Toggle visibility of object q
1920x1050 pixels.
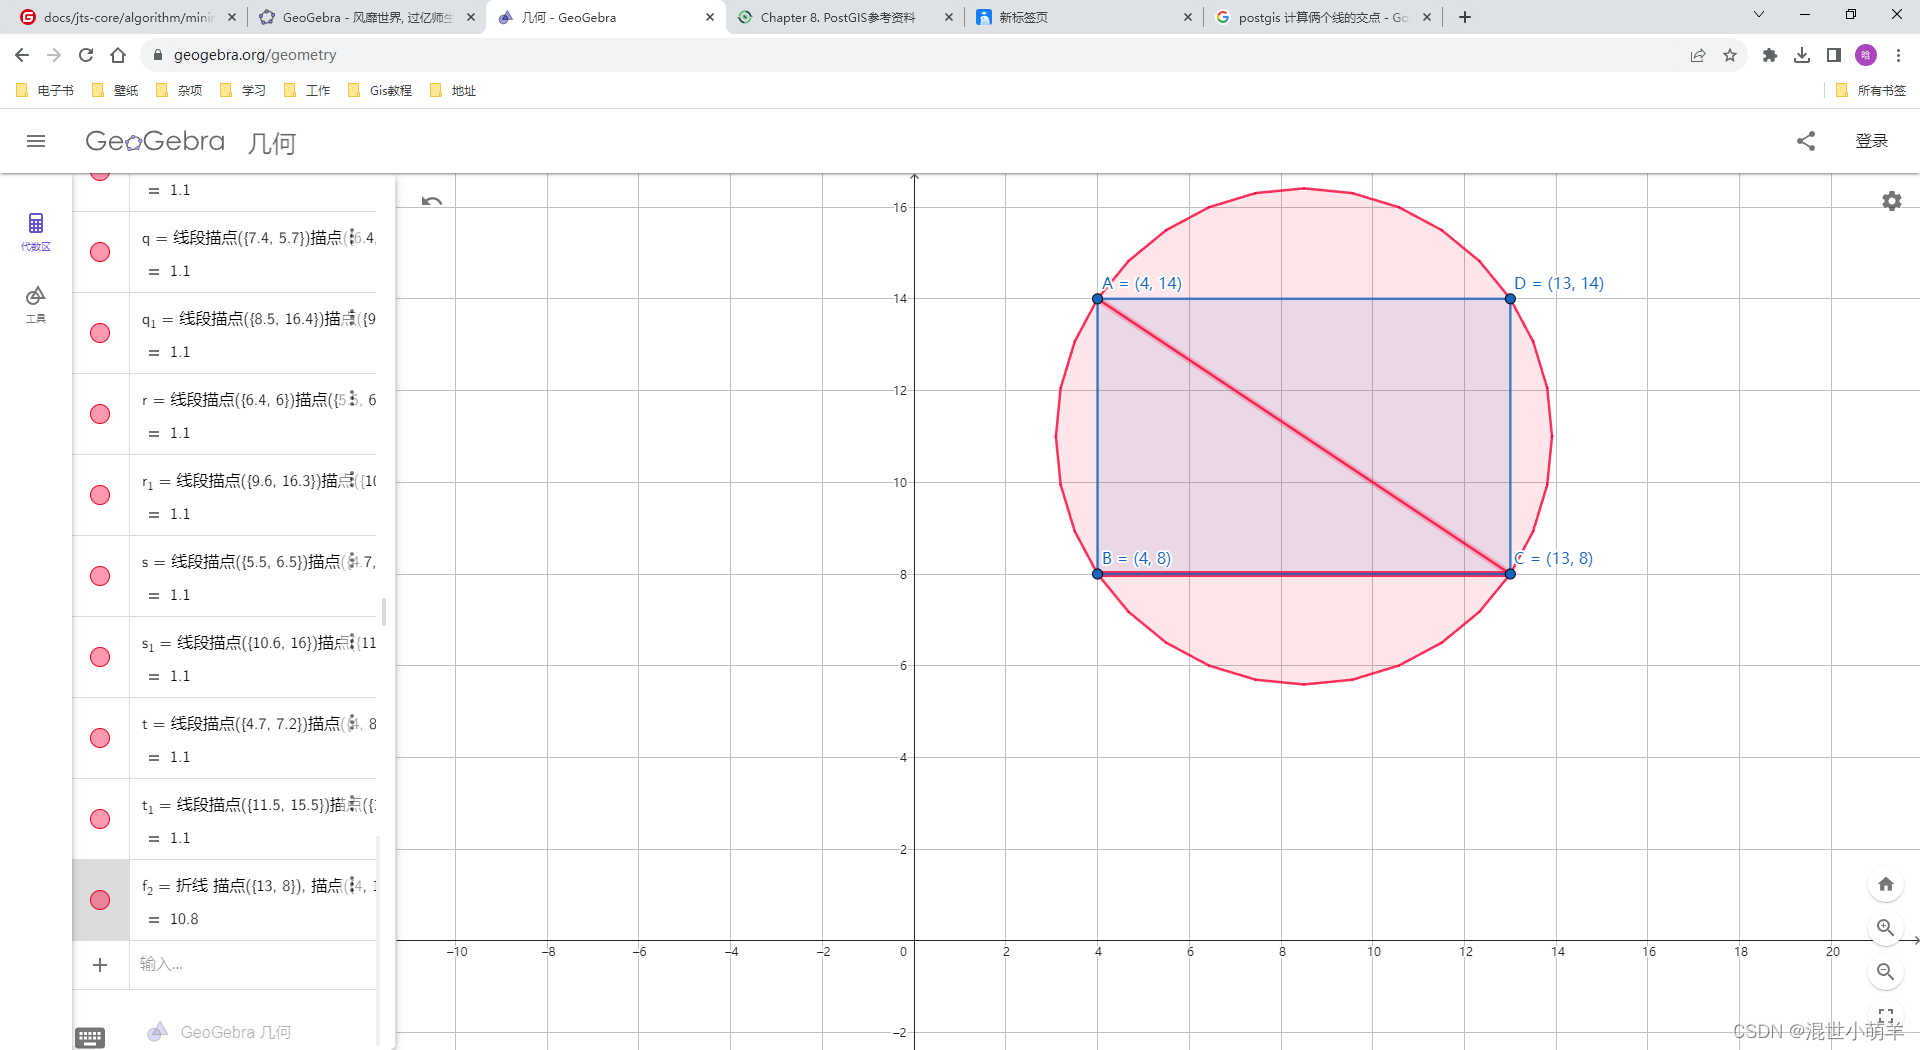[100, 252]
